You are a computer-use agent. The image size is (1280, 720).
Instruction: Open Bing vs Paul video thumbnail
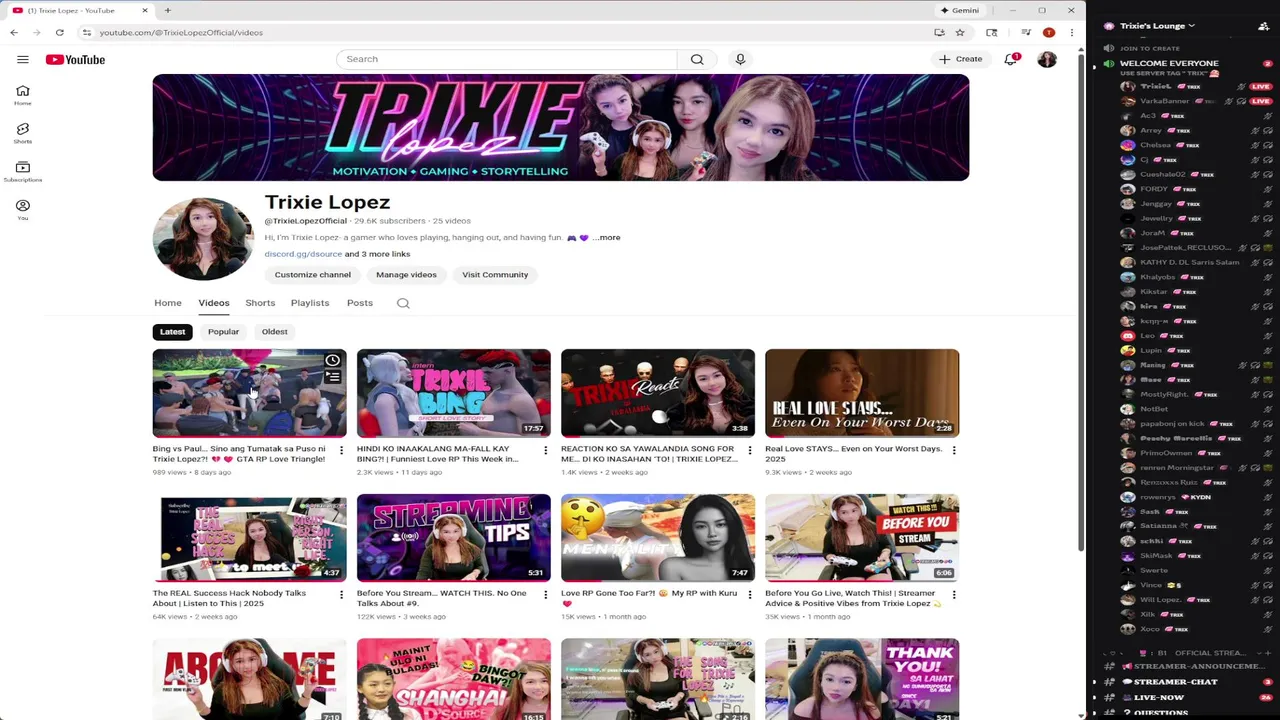(x=249, y=393)
